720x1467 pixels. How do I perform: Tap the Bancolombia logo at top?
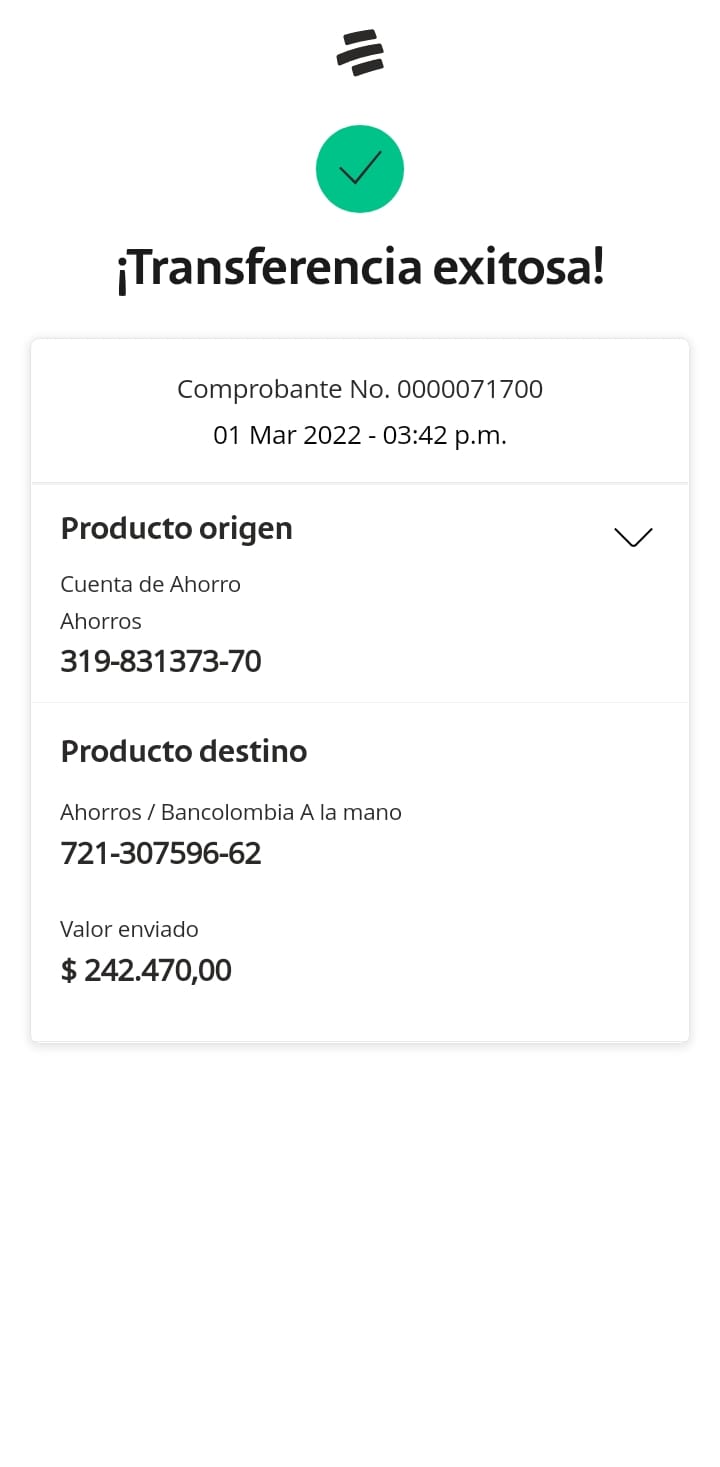click(360, 53)
